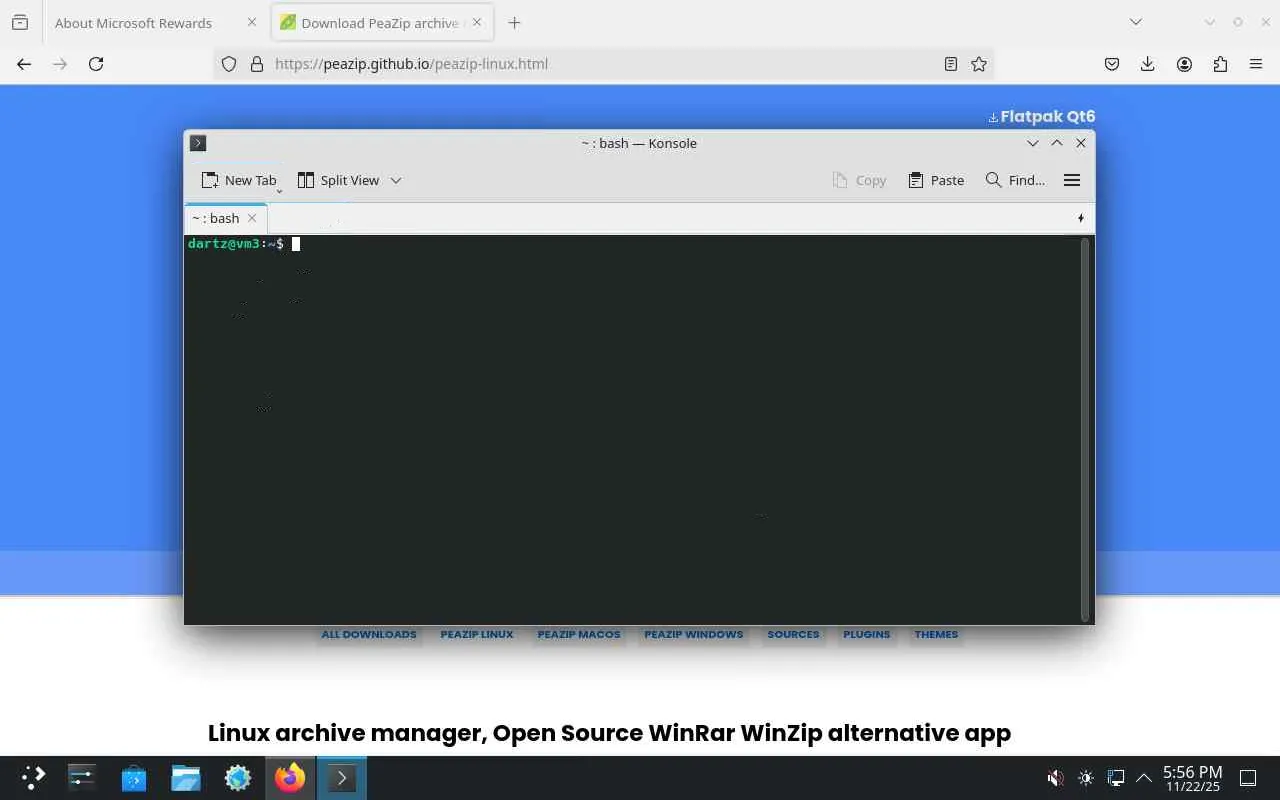Open System Settings from the taskbar
This screenshot has width=1280, height=800.
click(82, 778)
